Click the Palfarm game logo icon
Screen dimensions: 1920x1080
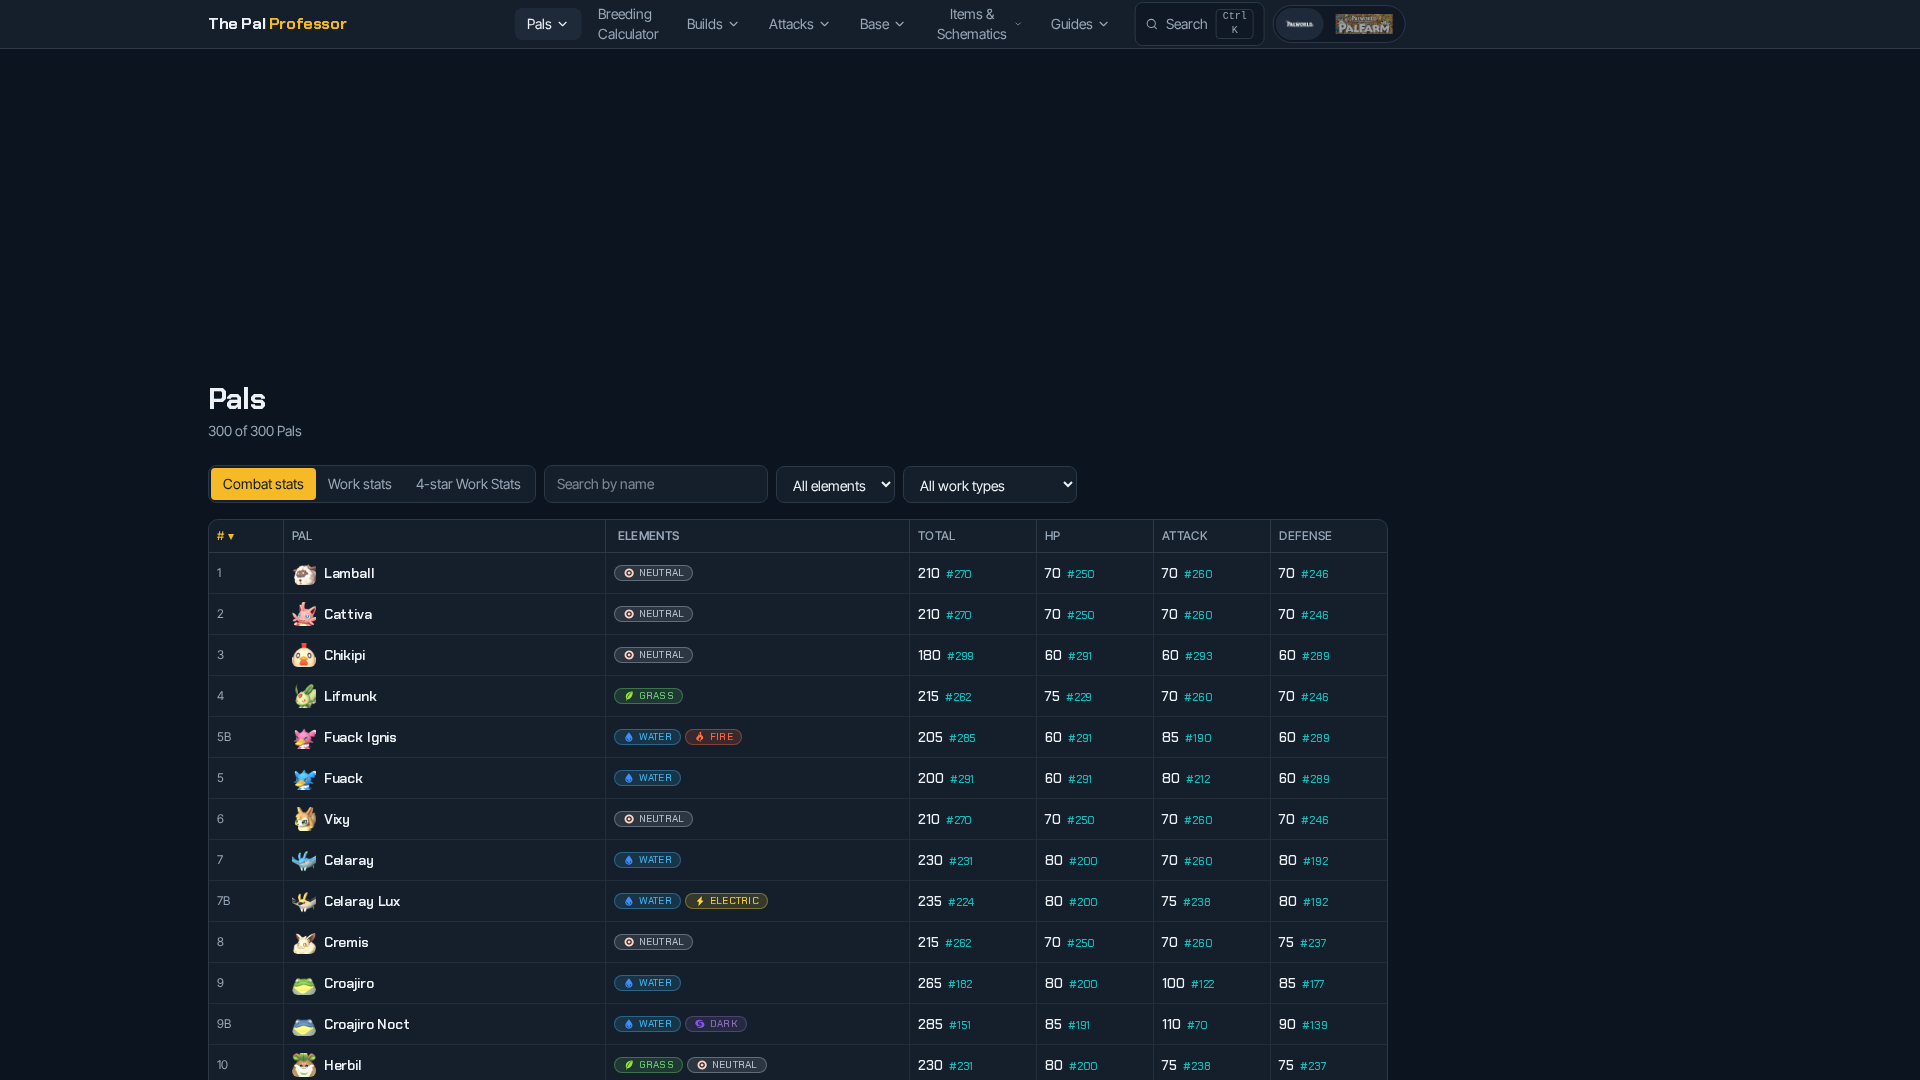1364,24
